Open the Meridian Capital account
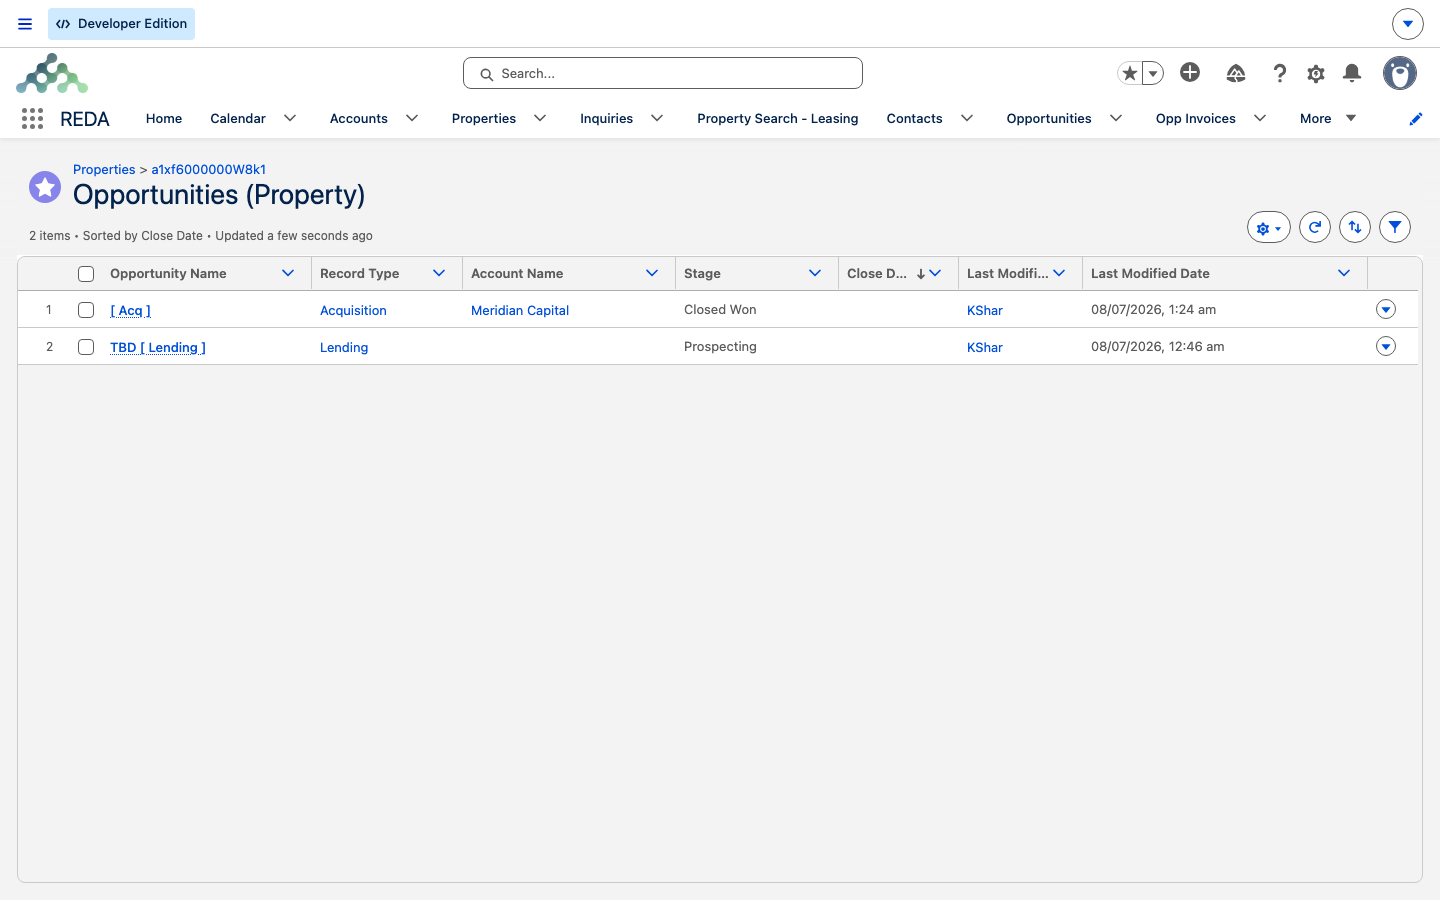1440x900 pixels. 520,310
